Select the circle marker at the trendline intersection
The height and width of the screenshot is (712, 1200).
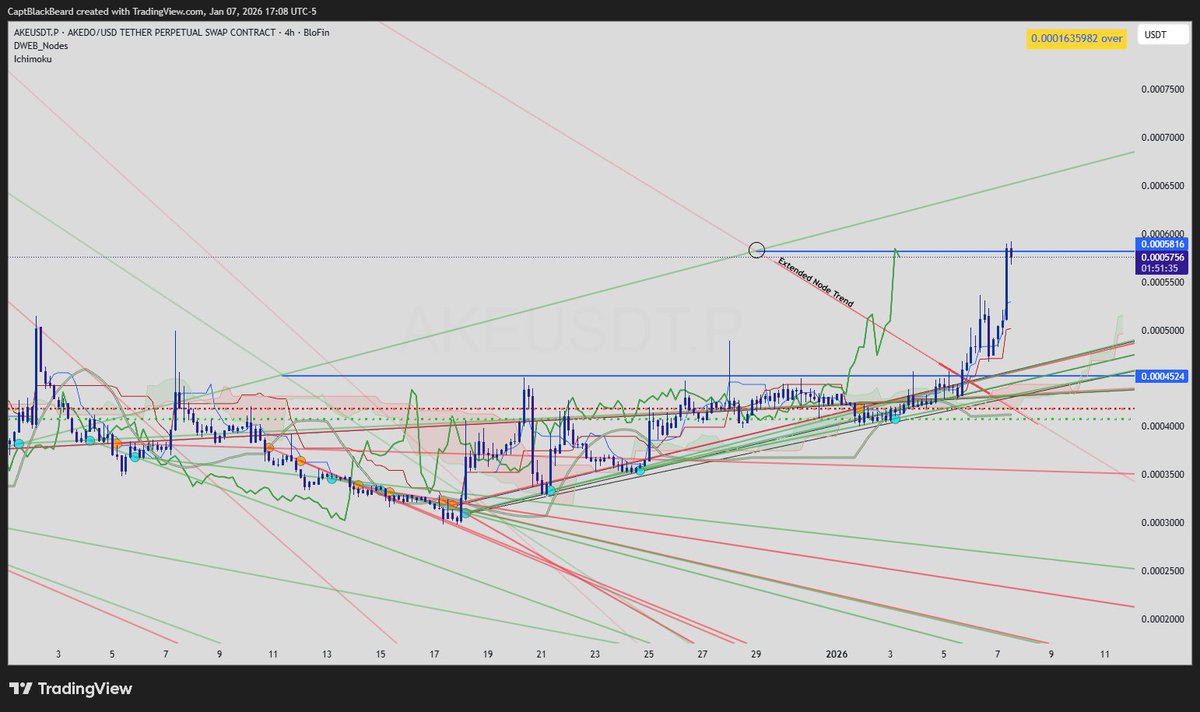point(757,249)
